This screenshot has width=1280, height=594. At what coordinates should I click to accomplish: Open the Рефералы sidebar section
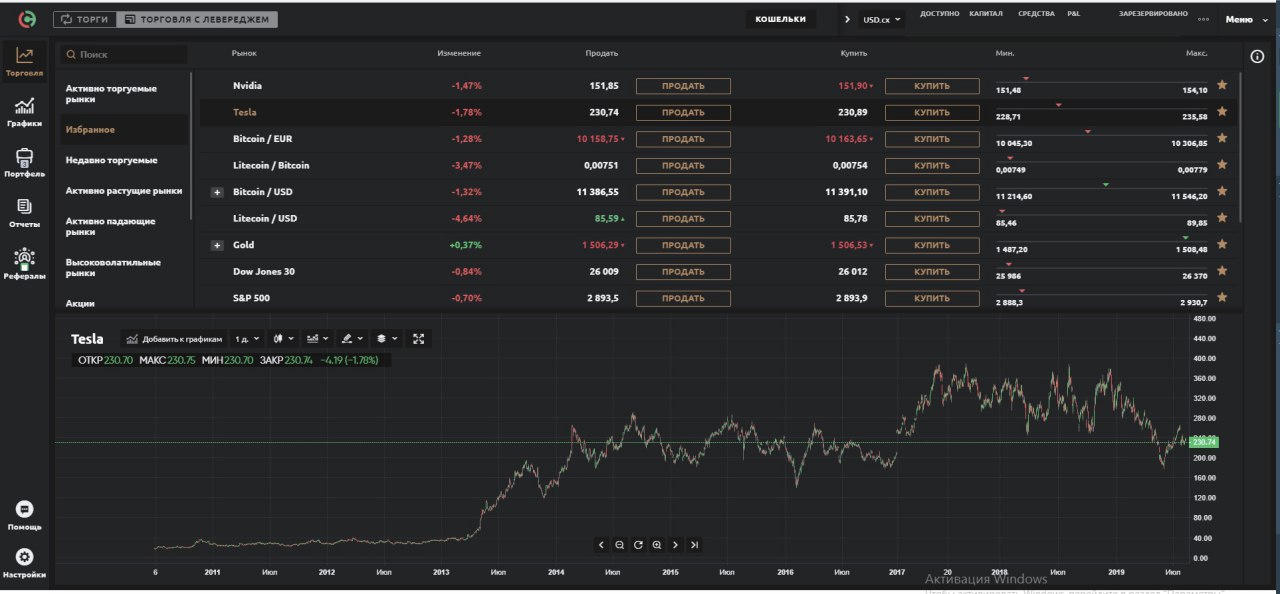(x=25, y=263)
